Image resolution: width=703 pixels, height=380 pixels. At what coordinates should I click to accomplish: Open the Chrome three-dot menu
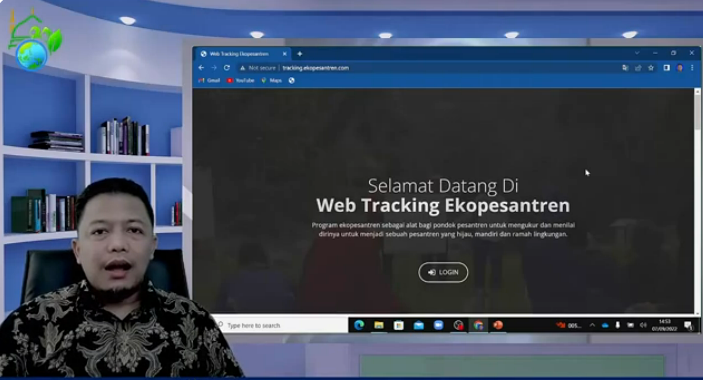pos(692,68)
